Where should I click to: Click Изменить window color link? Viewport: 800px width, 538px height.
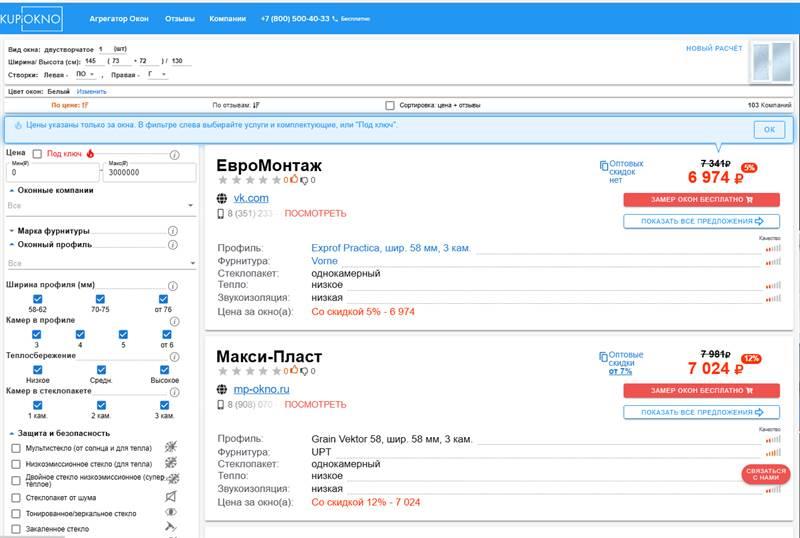[91, 91]
